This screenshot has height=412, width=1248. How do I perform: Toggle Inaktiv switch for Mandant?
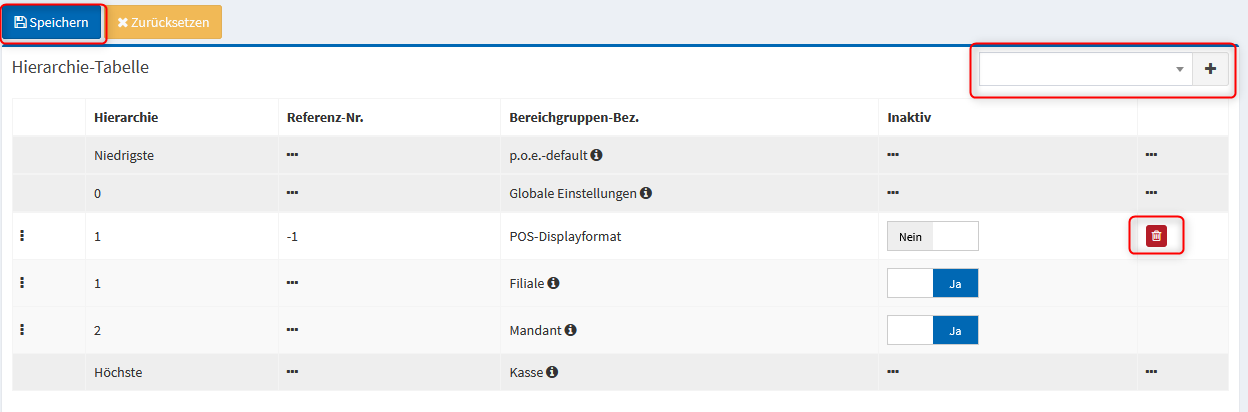coord(932,329)
